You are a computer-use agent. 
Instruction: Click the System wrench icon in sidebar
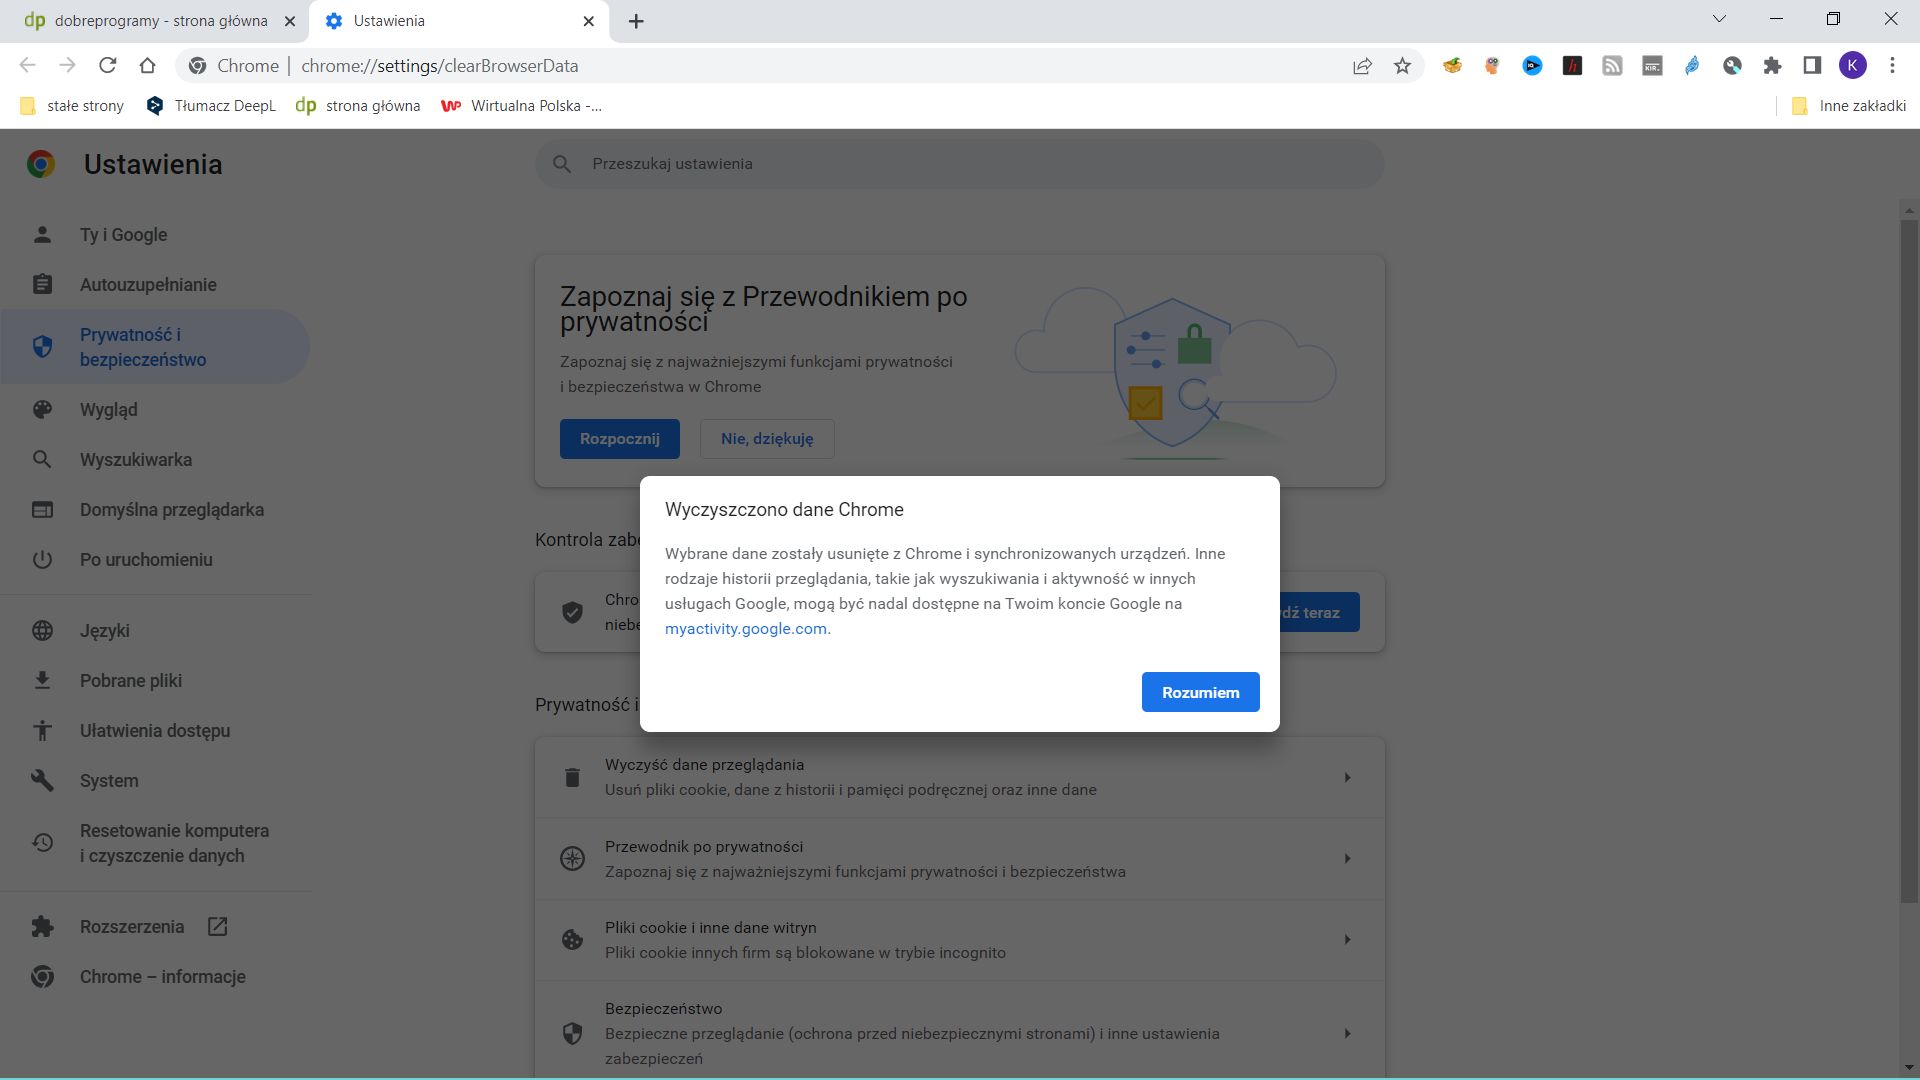click(x=42, y=781)
